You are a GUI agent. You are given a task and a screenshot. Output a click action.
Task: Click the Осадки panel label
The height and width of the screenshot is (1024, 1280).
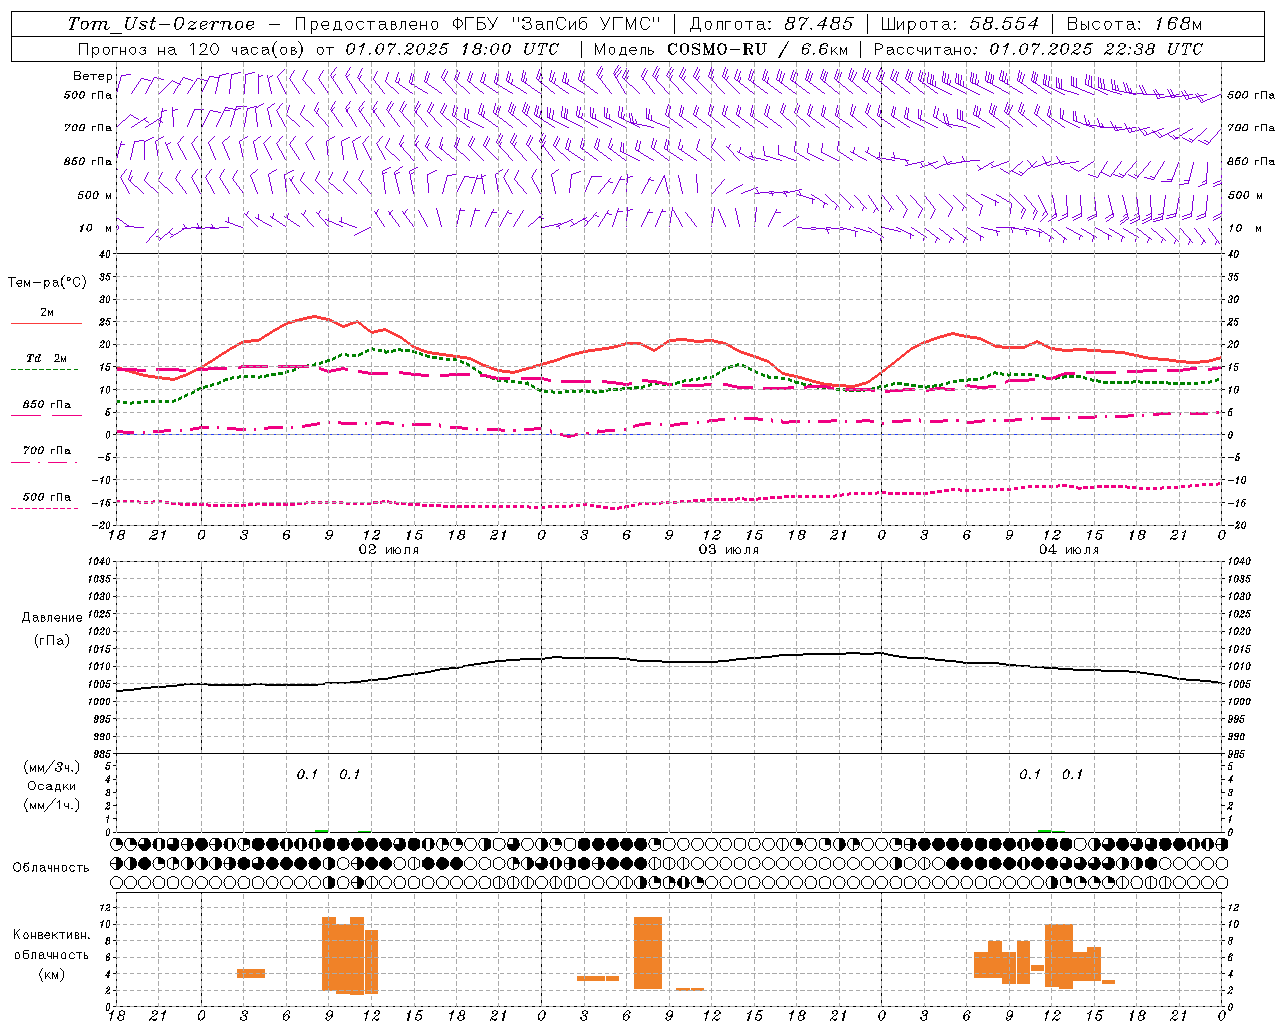52,786
